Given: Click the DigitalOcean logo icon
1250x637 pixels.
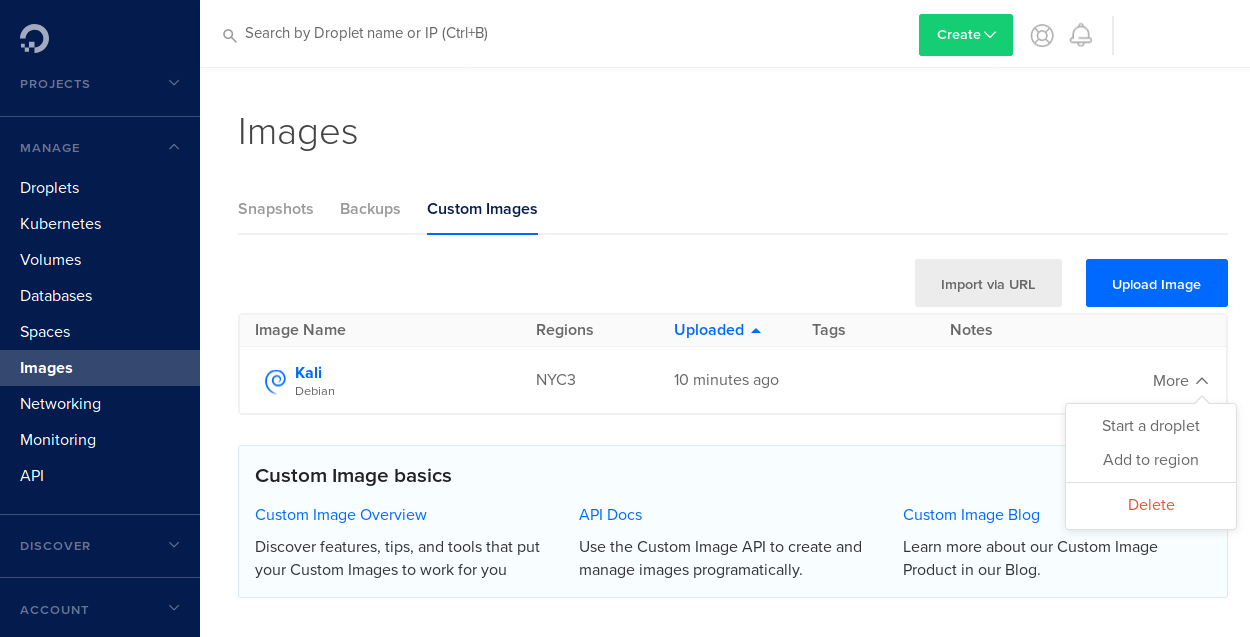Looking at the screenshot, I should (x=34, y=38).
